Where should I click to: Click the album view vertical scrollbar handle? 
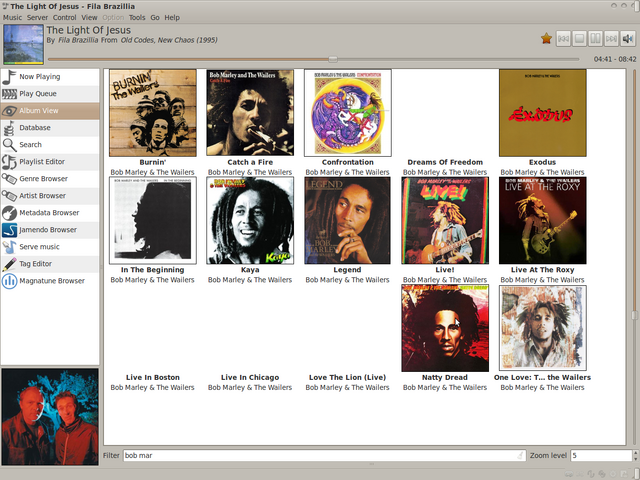tap(634, 315)
